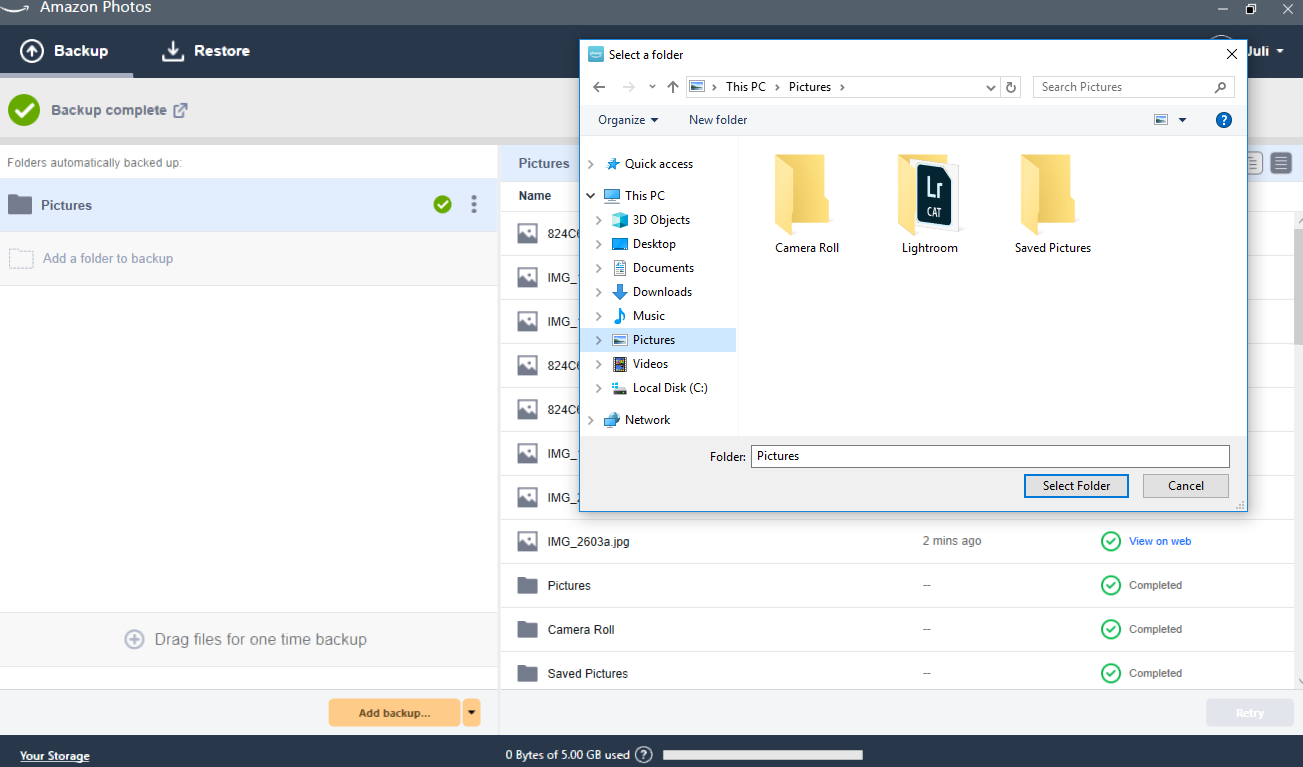The height and width of the screenshot is (767, 1303).
Task: Select the Lightroom folder thumbnail
Action: (930, 204)
